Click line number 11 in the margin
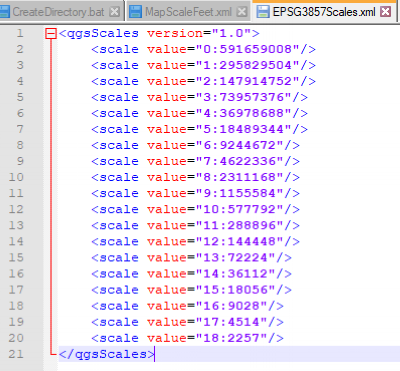This screenshot has width=400, height=371. tap(16, 193)
